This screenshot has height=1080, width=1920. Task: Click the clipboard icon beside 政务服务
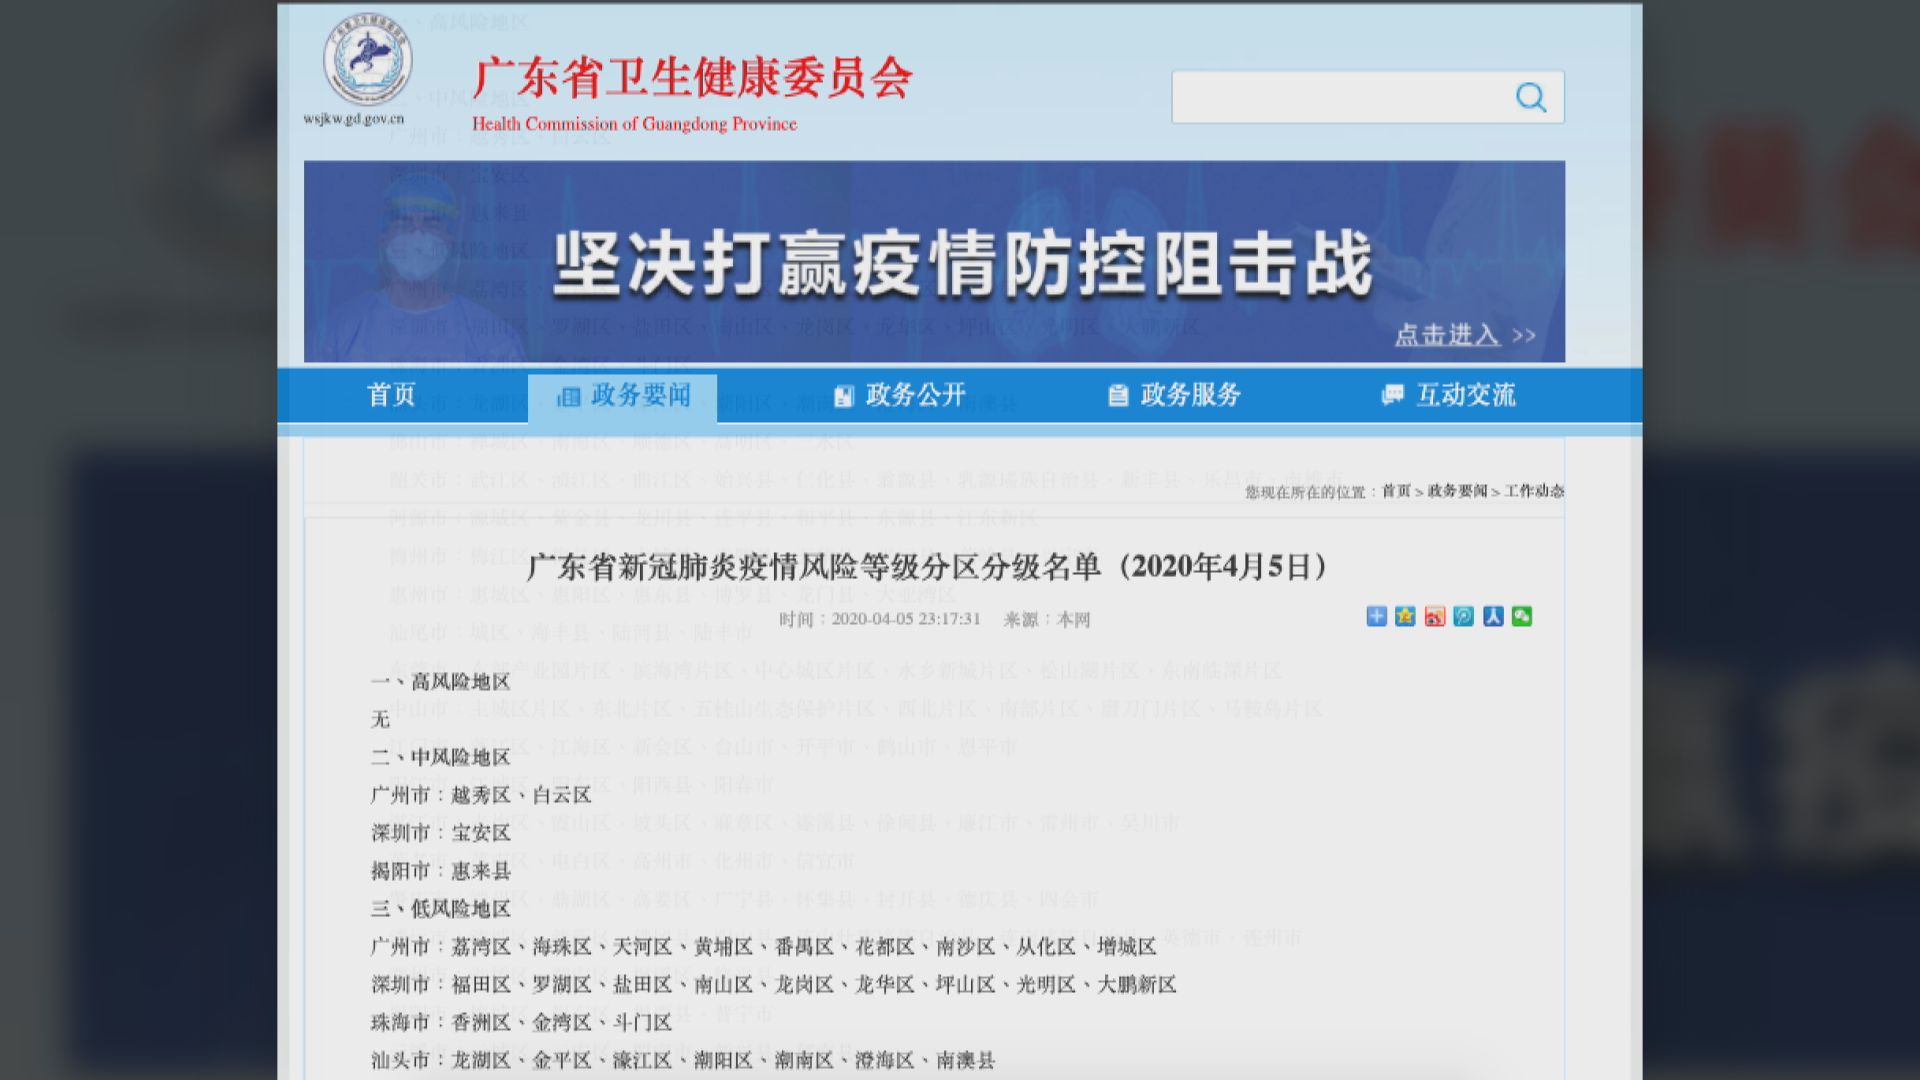1117,396
